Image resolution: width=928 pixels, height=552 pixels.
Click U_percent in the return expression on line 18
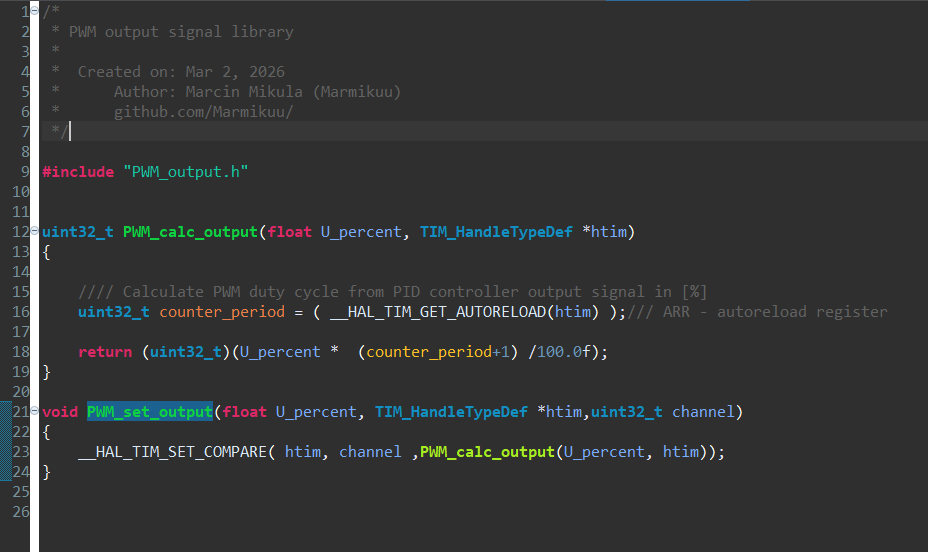pos(280,352)
